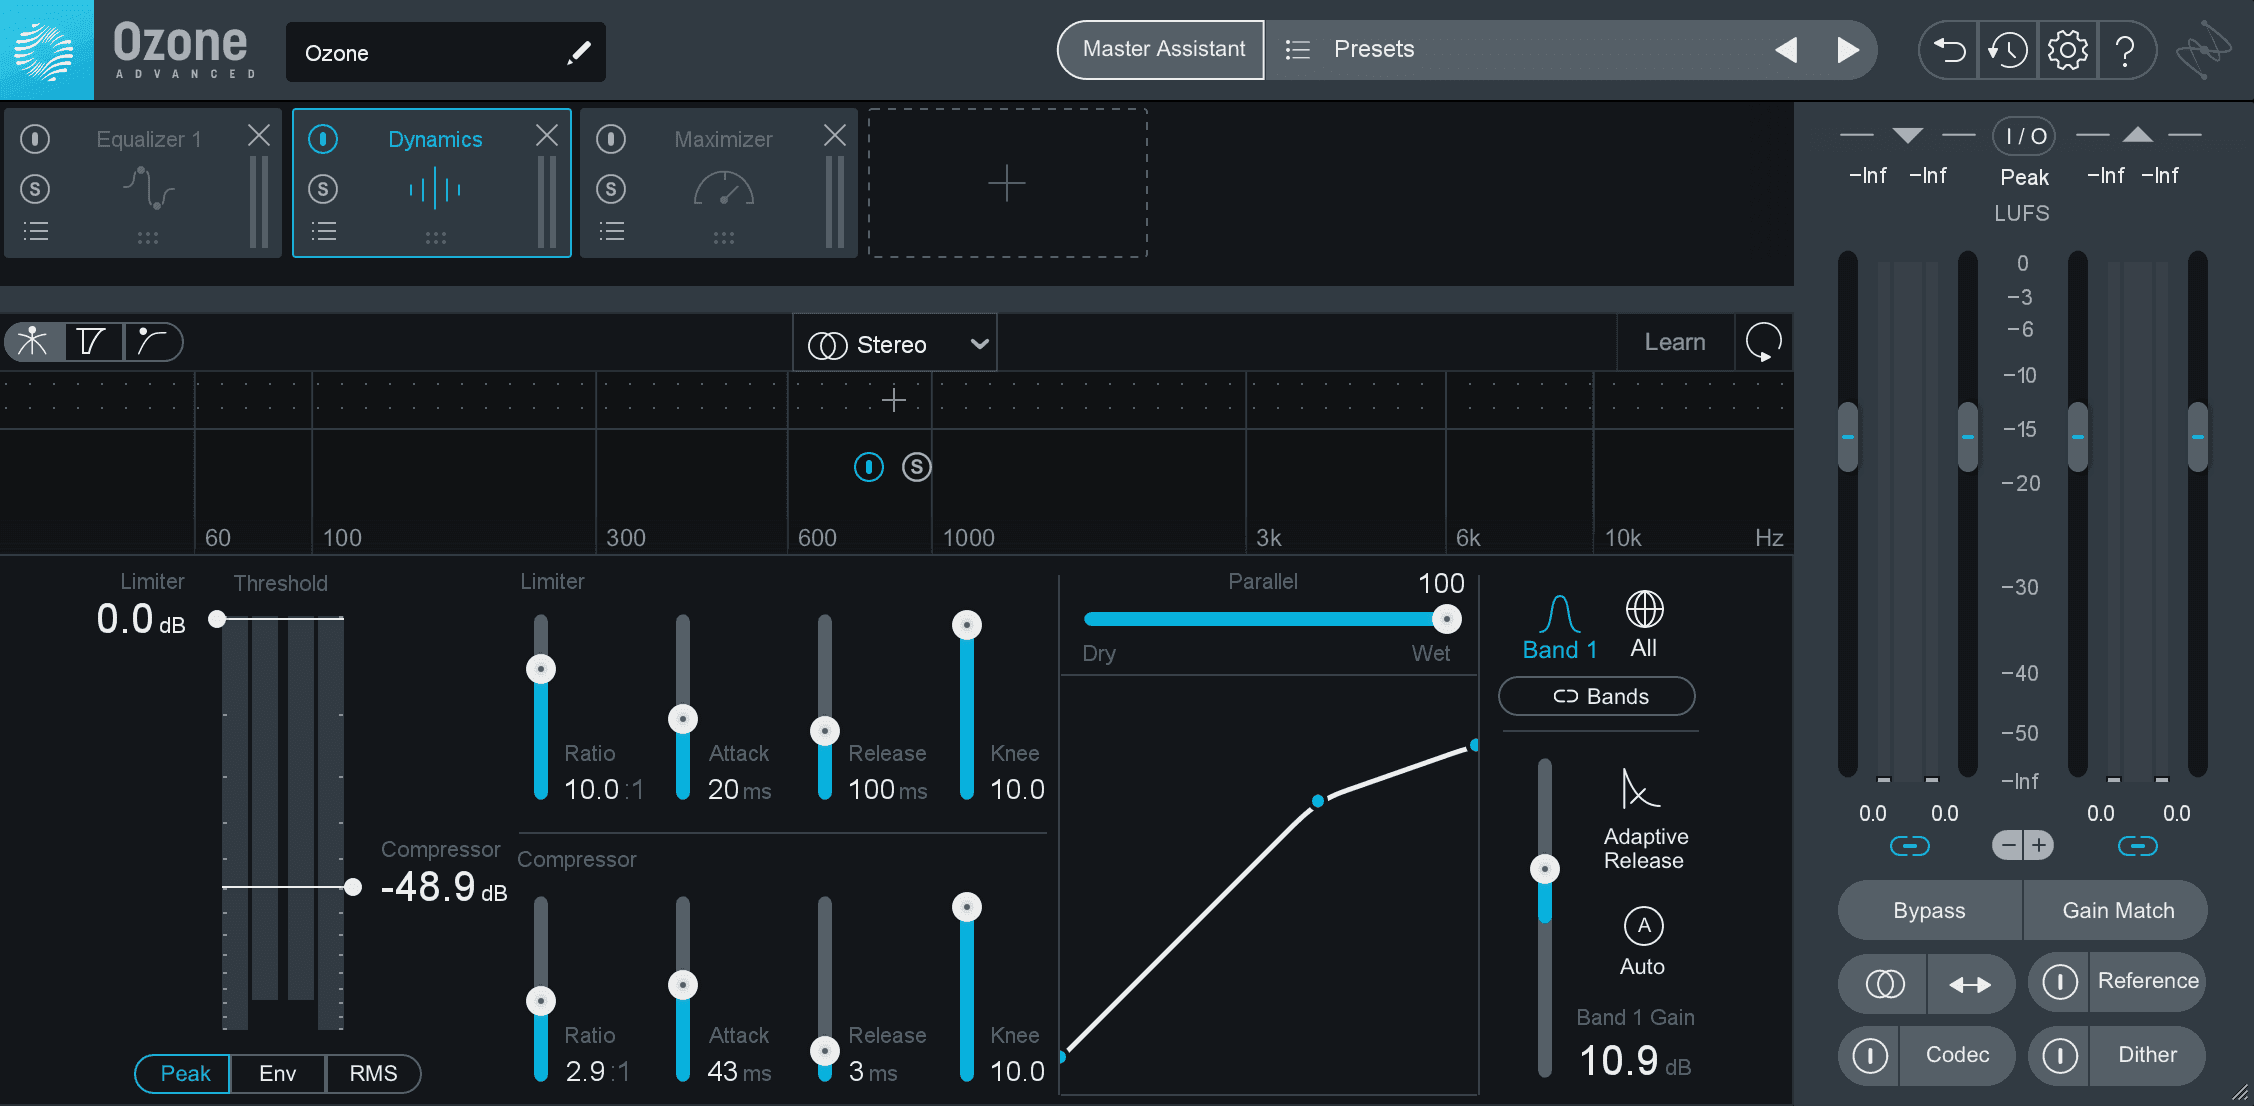2254x1106 pixels.
Task: Click the Compressor Attack slider knob
Action: [x=683, y=985]
